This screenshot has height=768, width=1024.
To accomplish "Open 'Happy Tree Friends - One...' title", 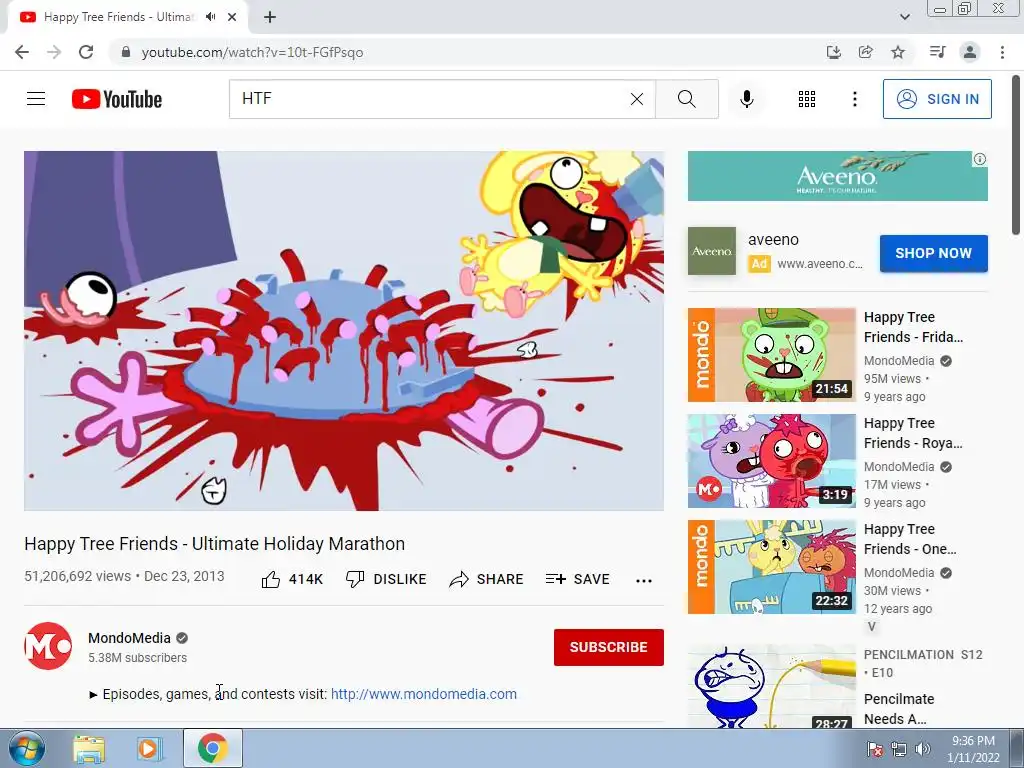I will click(x=910, y=539).
